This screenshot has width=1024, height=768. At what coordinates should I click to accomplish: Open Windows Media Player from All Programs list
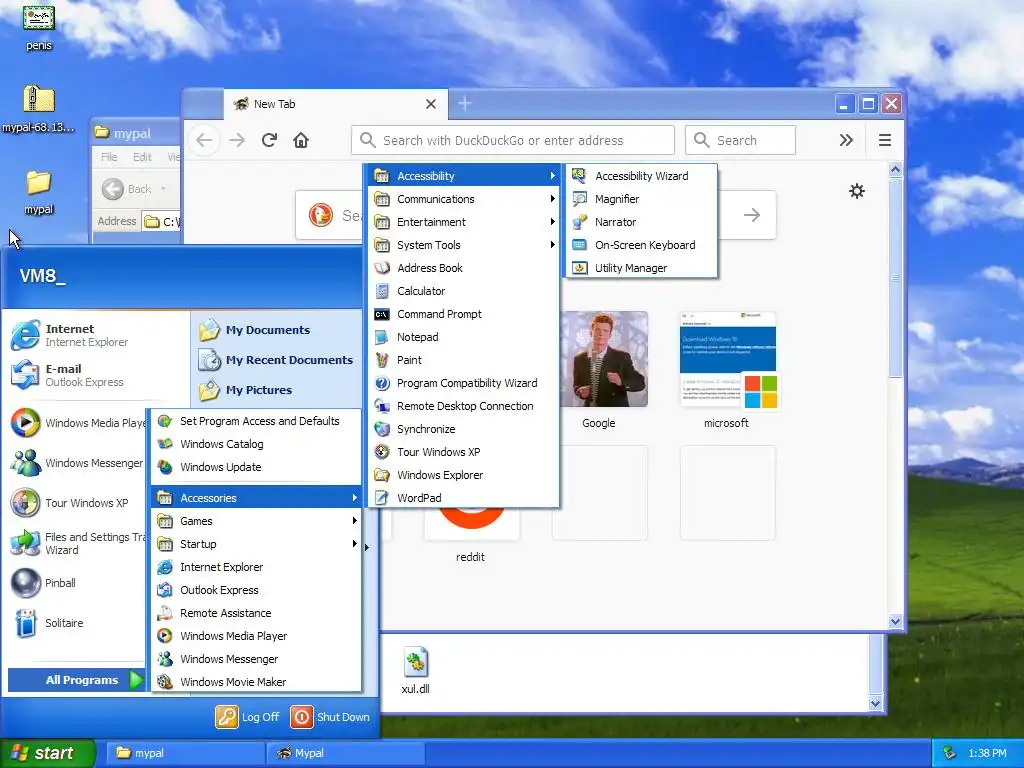tap(257, 636)
